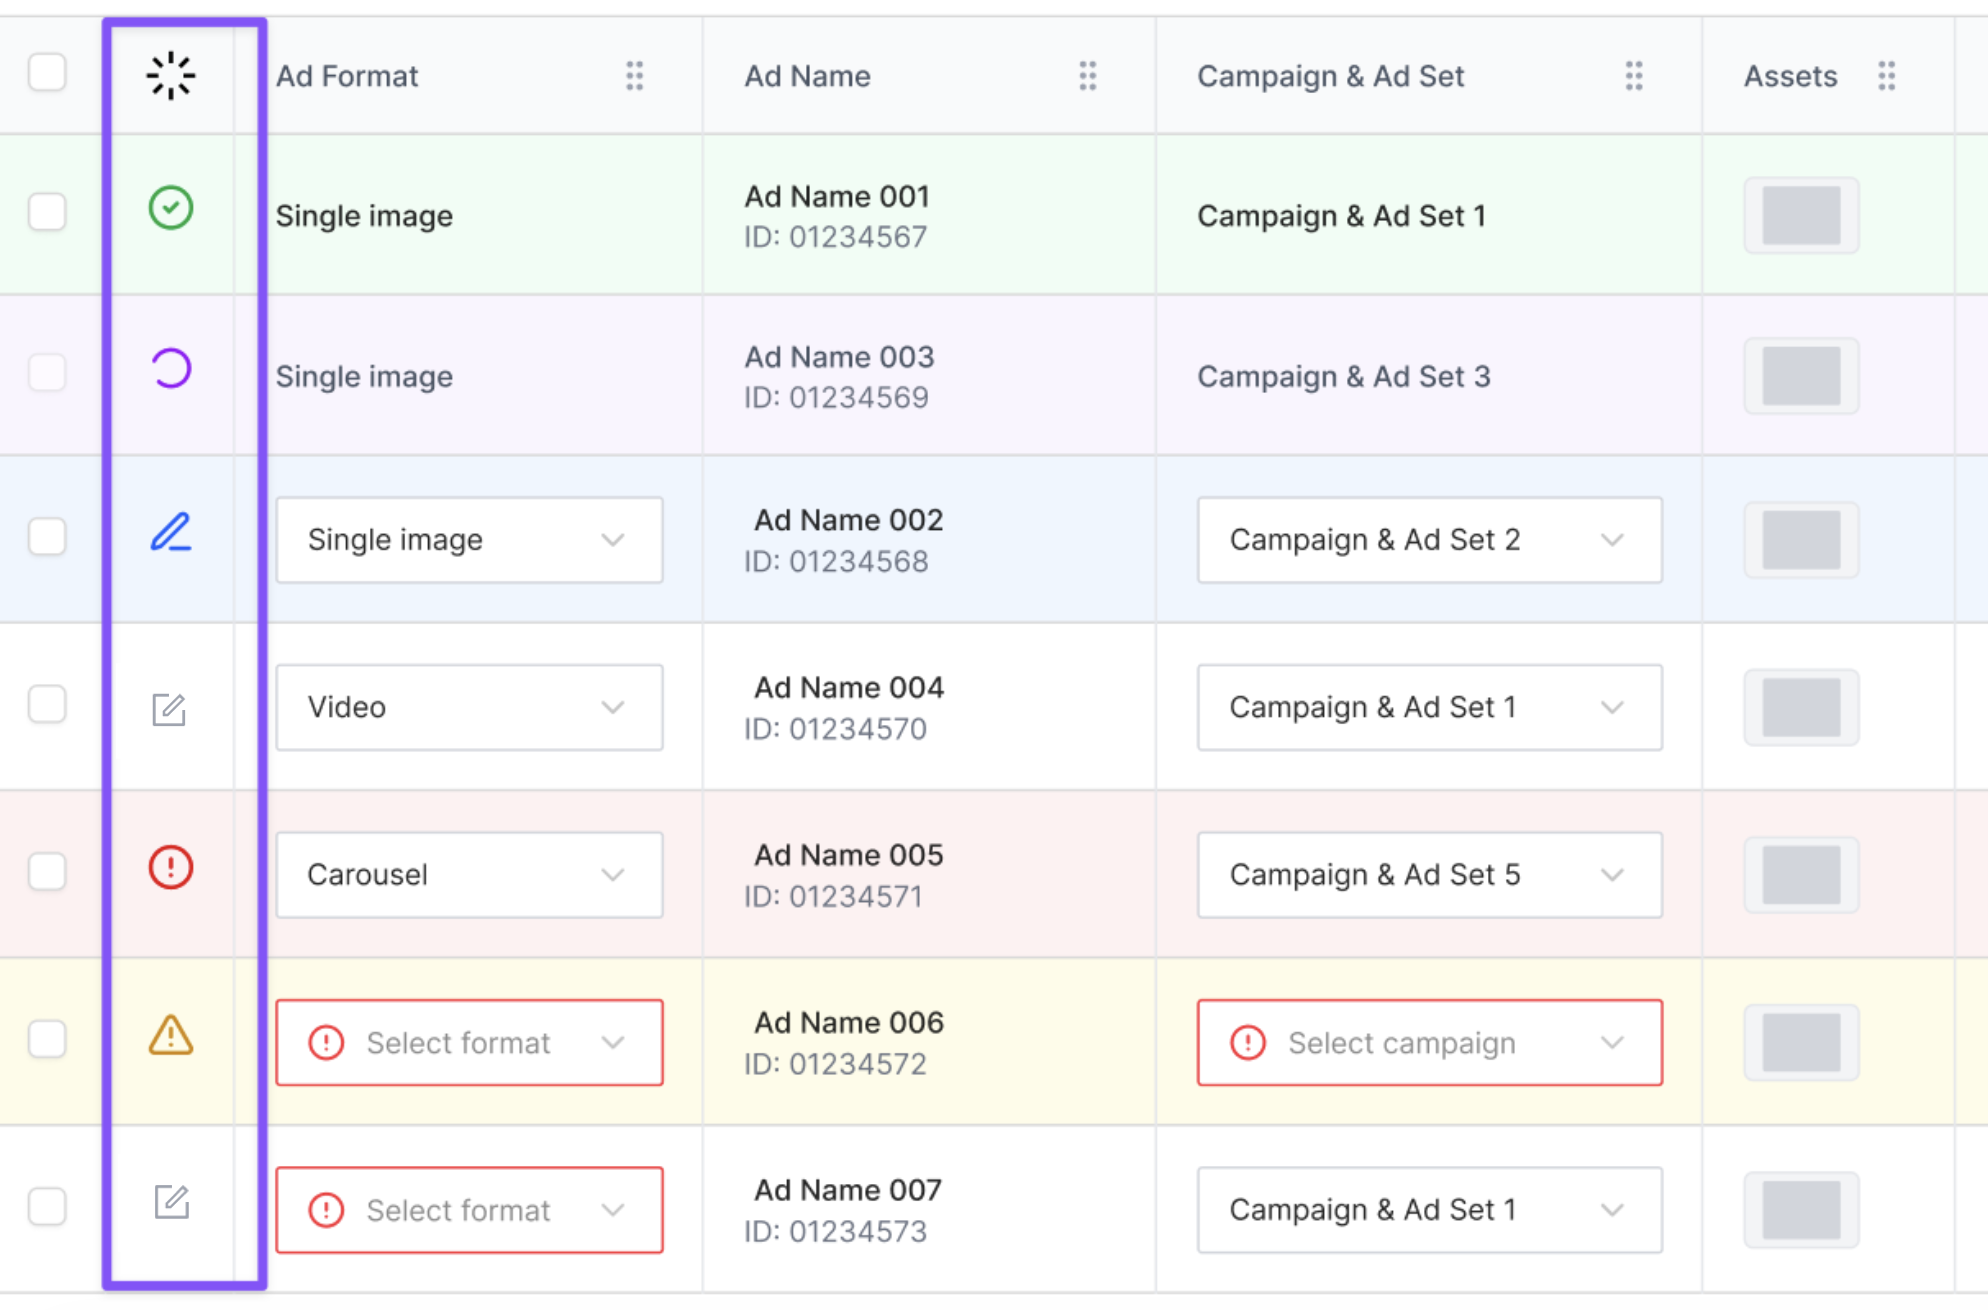Click the Ad Name column header
Viewport: 1988px width, 1310px height.
(807, 76)
